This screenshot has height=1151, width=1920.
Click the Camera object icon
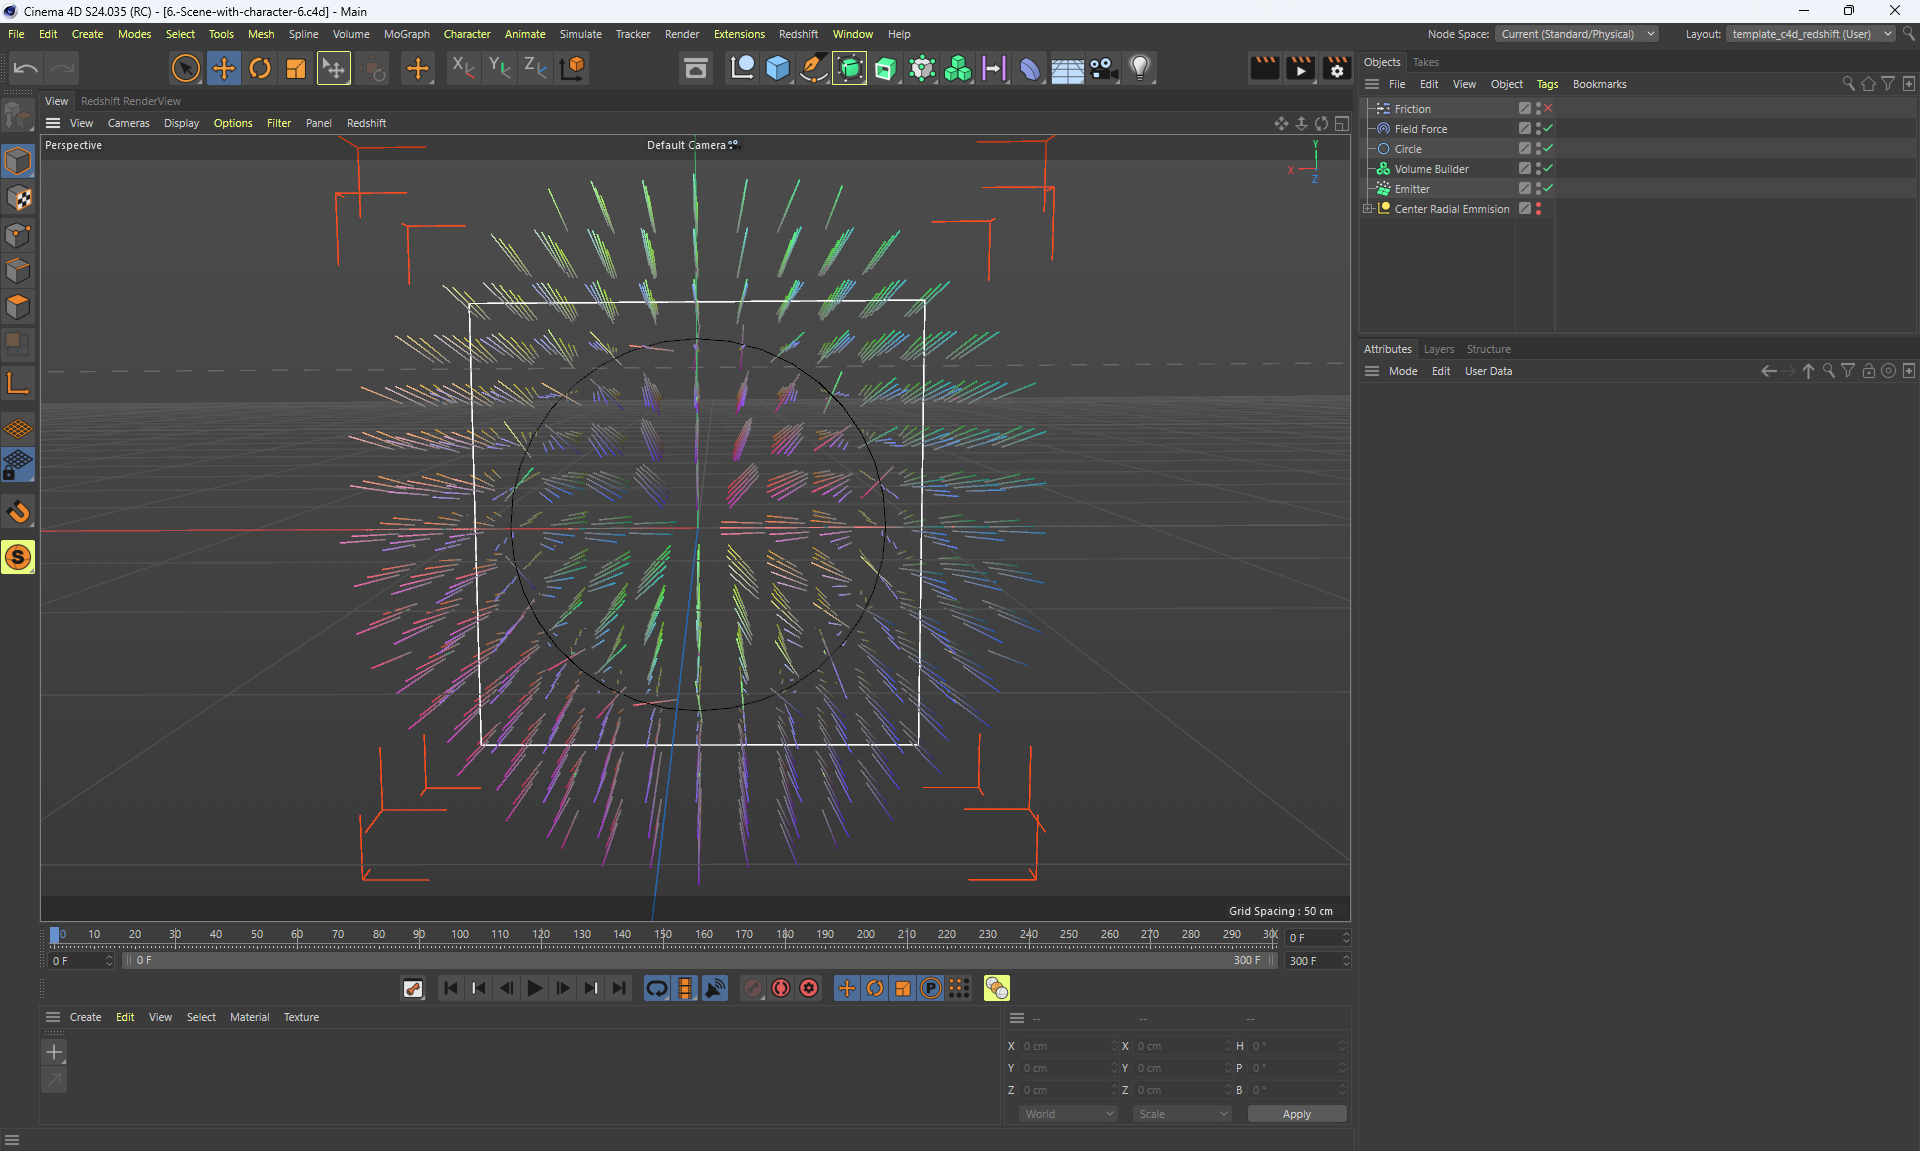tap(1103, 68)
